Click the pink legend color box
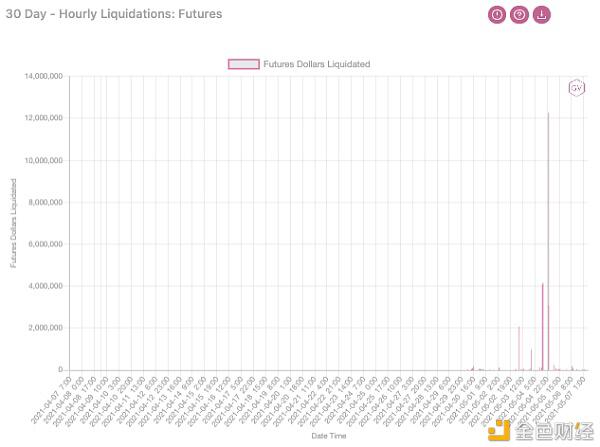This screenshot has width=600, height=447. [244, 64]
